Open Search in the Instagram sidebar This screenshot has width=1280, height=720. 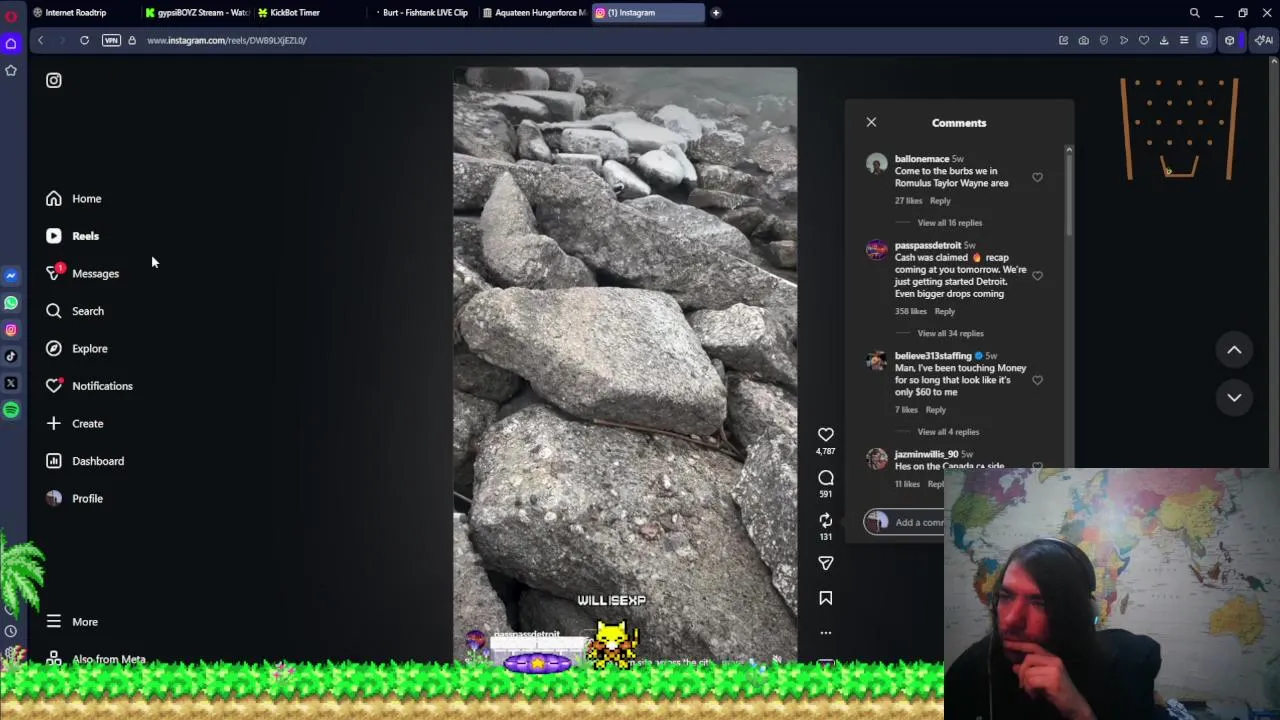coord(74,311)
